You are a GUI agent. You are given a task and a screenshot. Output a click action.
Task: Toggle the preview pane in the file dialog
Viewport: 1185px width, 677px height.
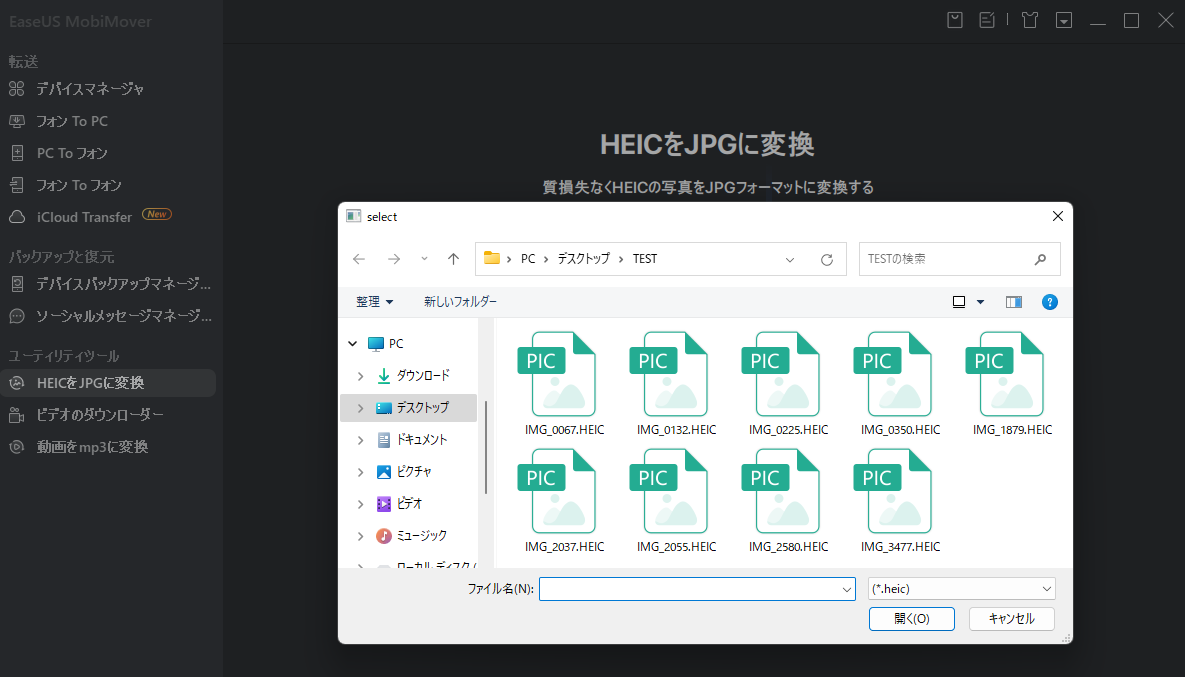1013,301
